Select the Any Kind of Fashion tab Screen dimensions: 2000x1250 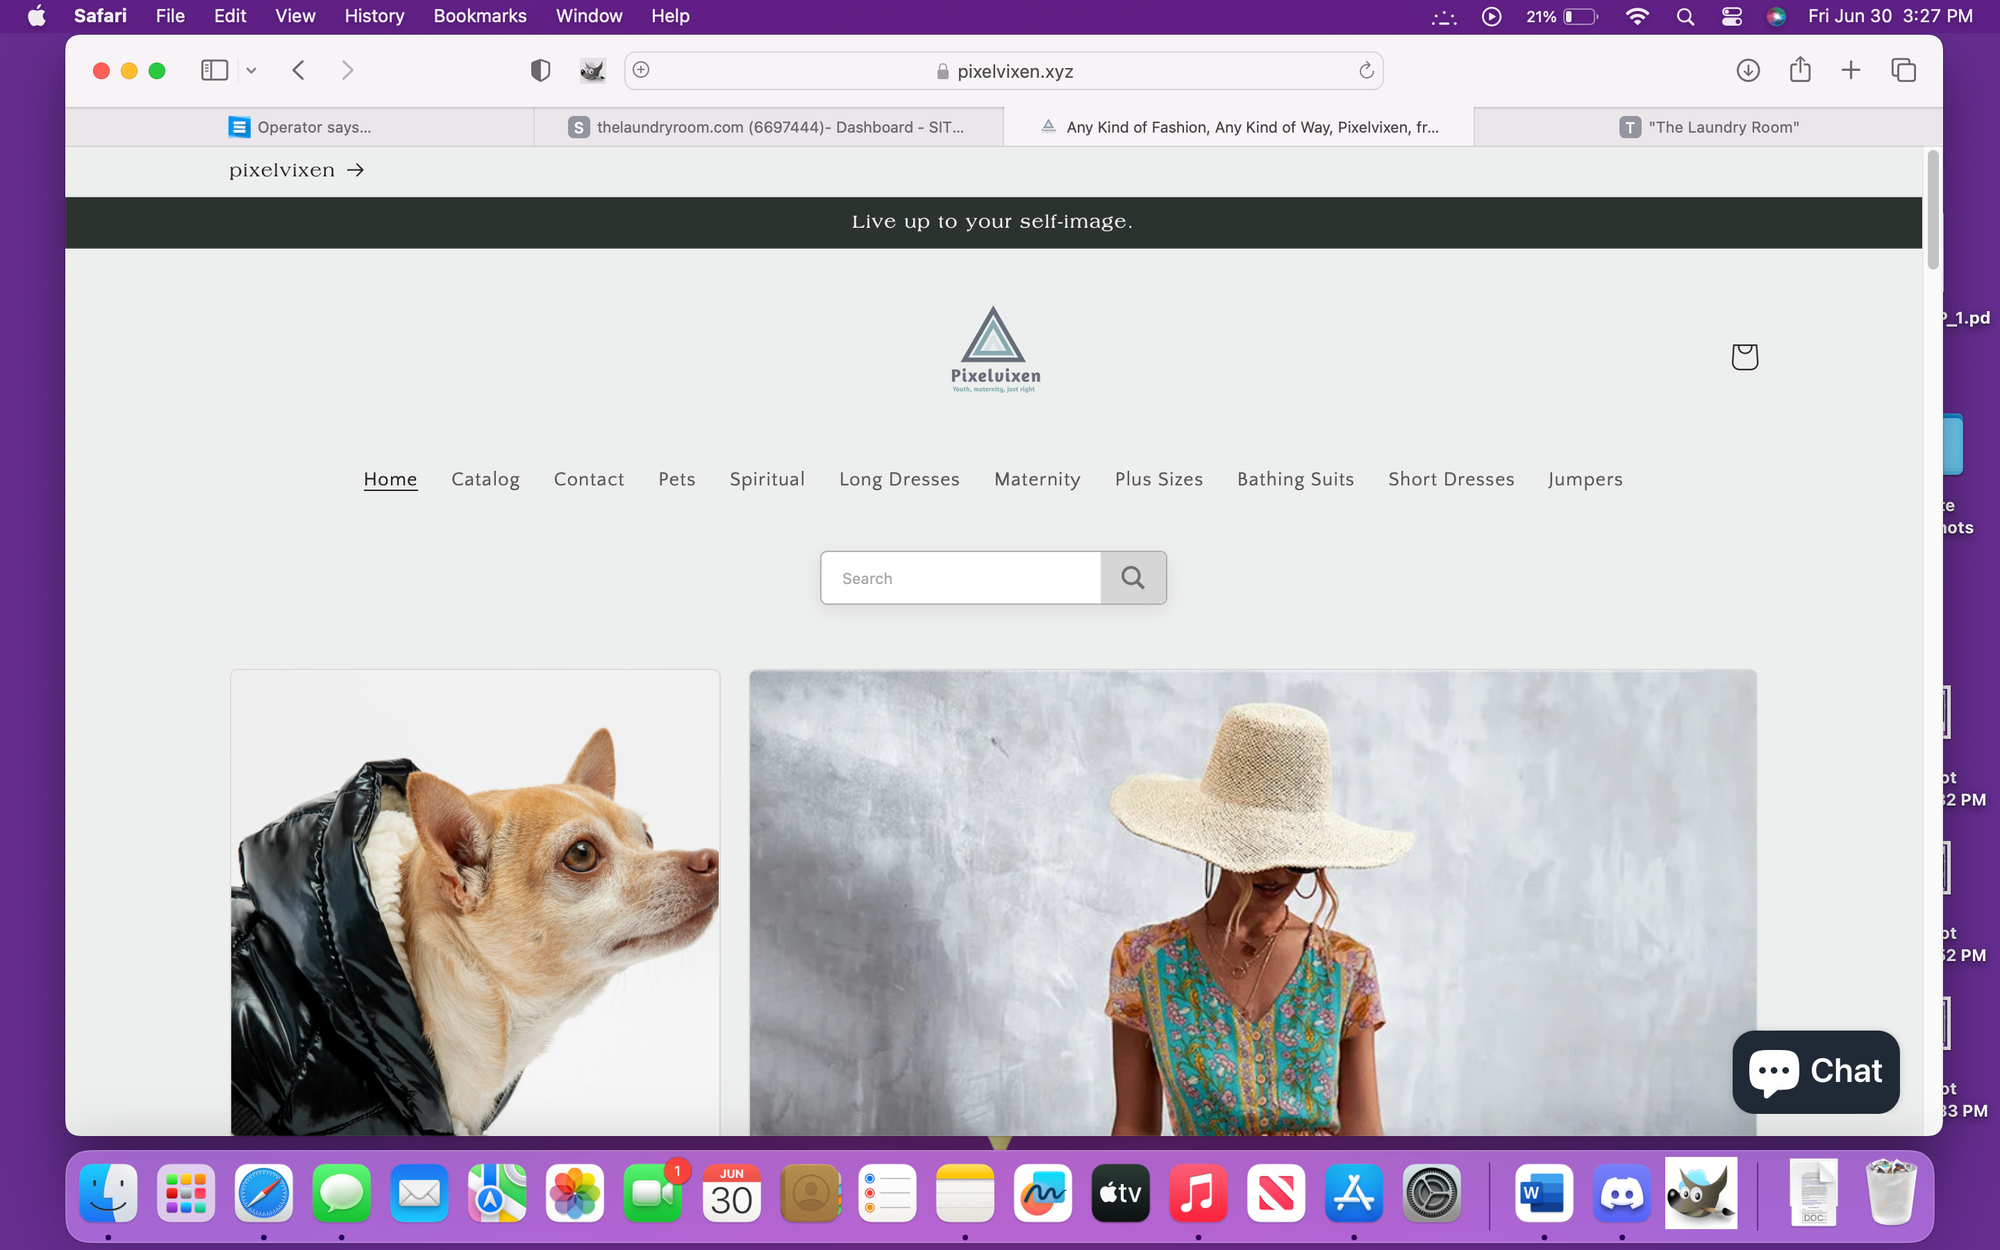1239,127
